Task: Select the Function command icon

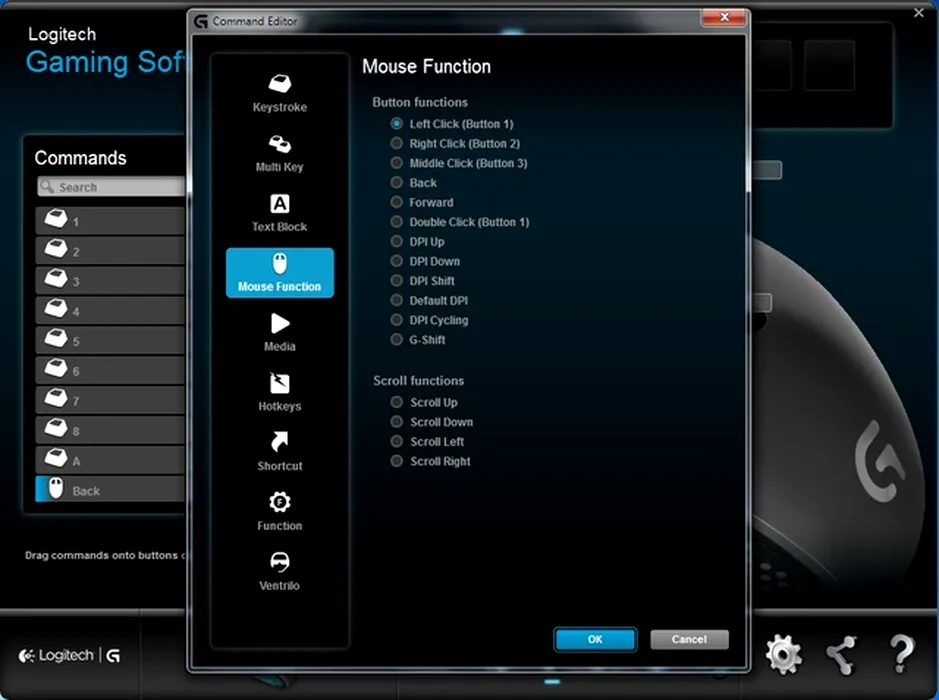Action: pos(279,503)
